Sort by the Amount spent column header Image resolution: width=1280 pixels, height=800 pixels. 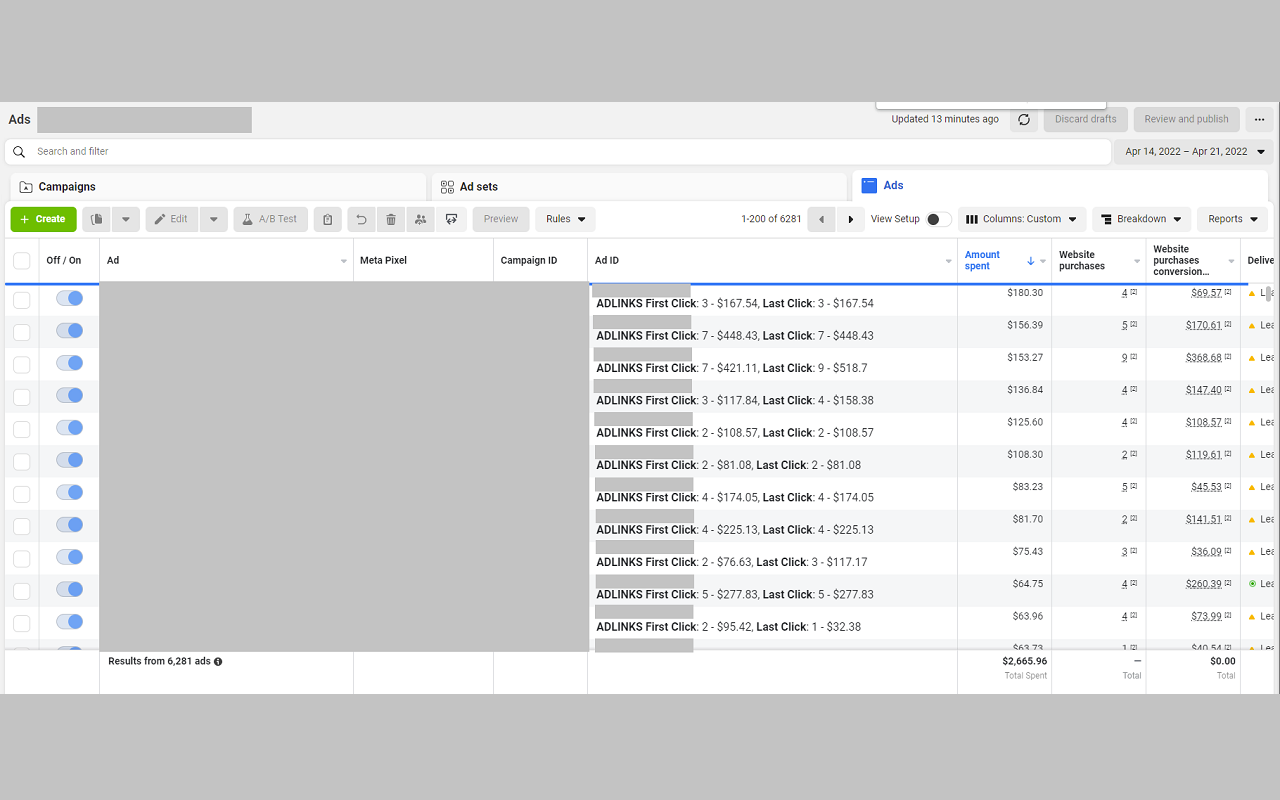point(983,261)
